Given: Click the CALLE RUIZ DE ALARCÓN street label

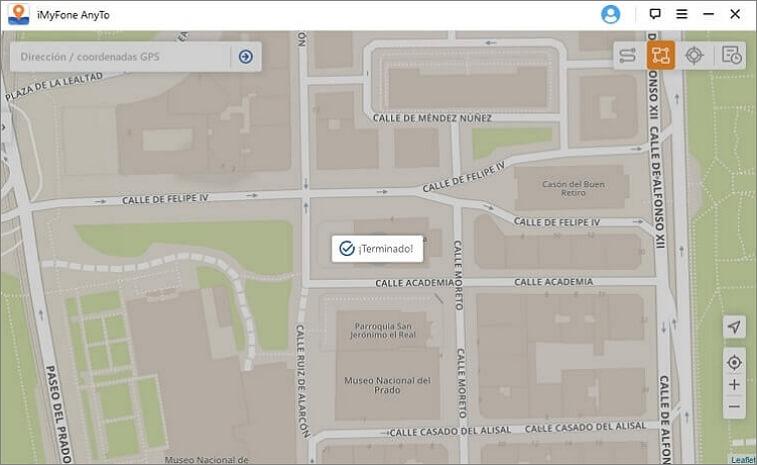Looking at the screenshot, I should tap(302, 381).
